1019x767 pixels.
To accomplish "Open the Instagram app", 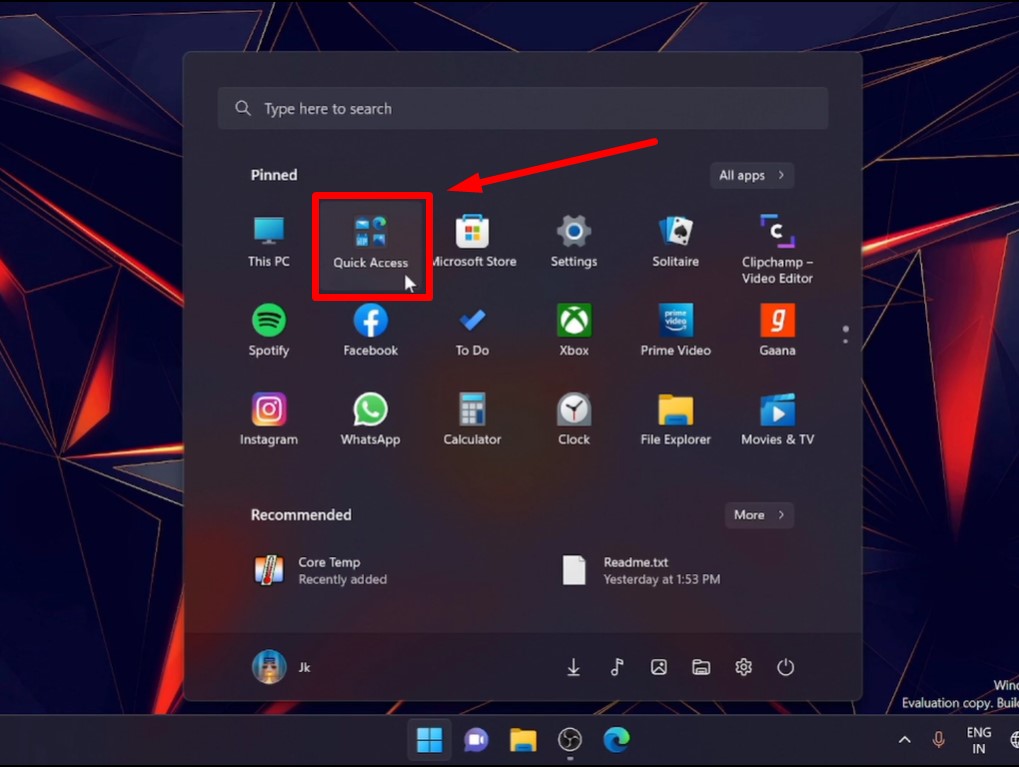I will click(268, 420).
